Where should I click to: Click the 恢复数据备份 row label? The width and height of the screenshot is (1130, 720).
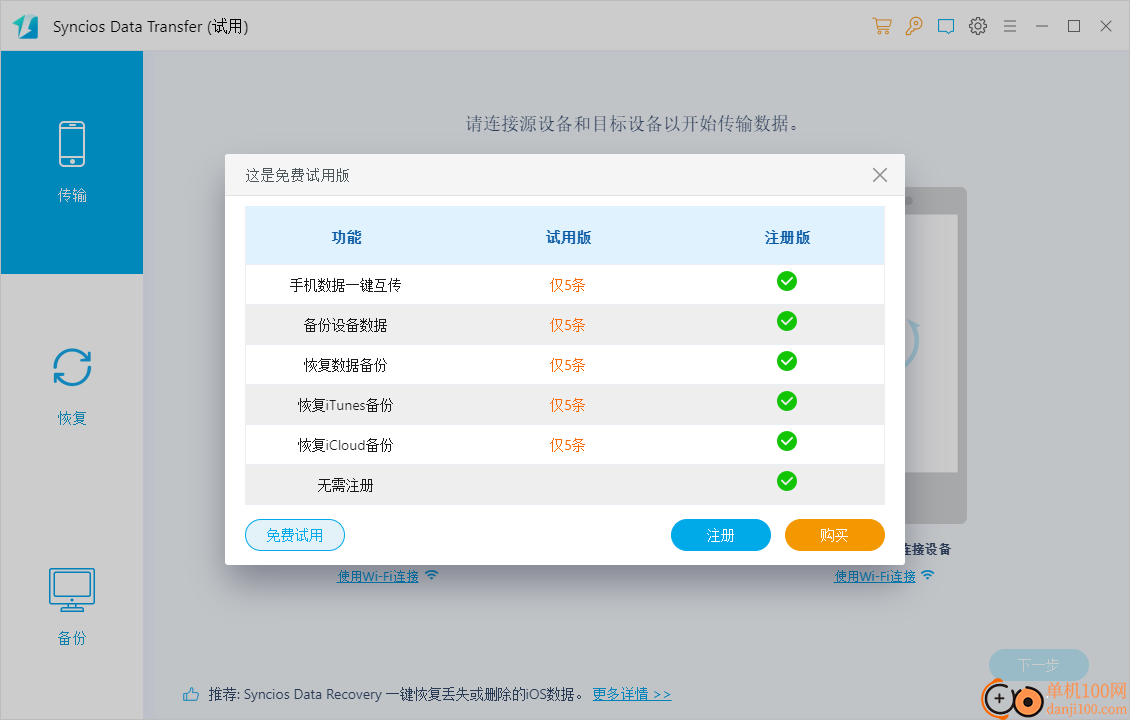click(345, 365)
